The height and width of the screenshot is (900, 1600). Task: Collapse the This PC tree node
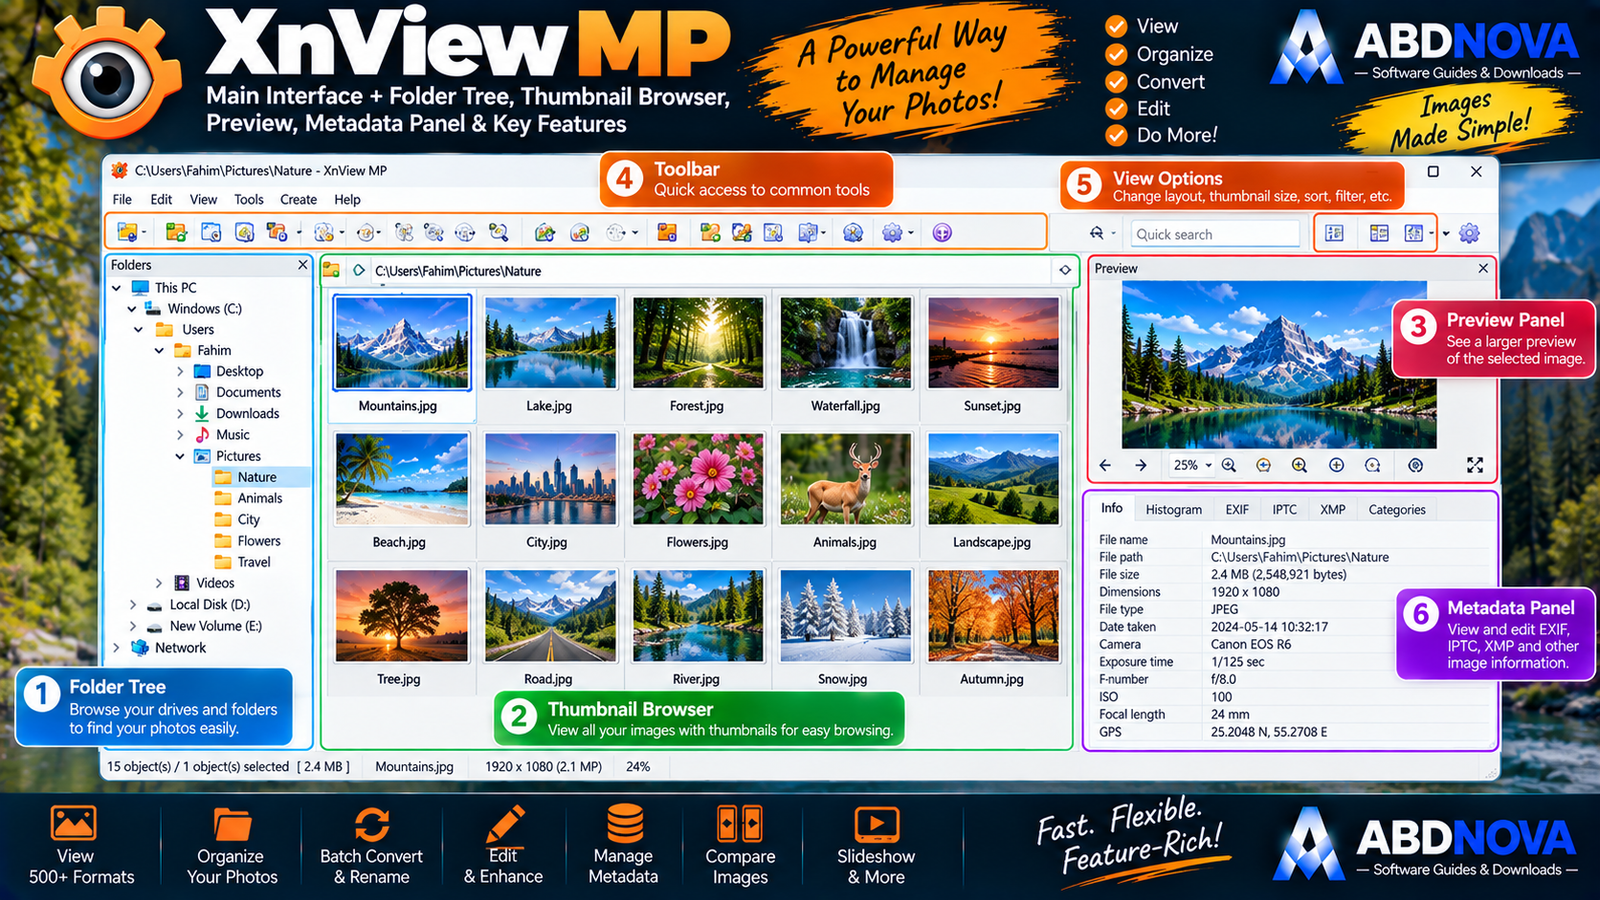point(117,288)
